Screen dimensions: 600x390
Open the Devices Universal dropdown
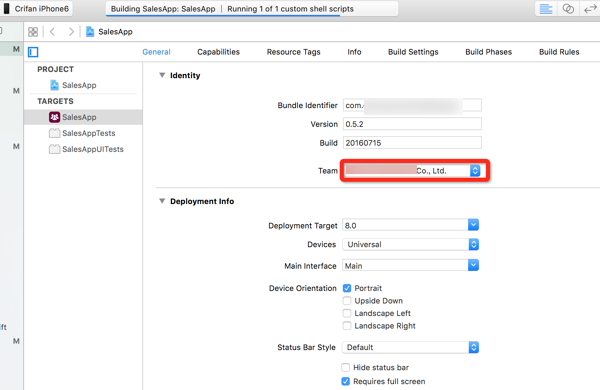tap(411, 245)
